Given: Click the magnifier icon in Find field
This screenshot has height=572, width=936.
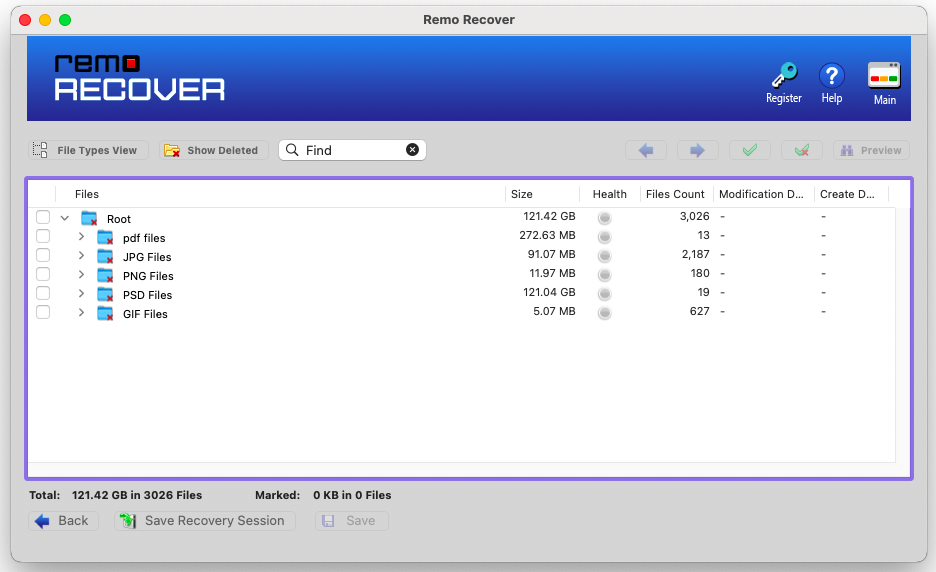Looking at the screenshot, I should (x=292, y=150).
